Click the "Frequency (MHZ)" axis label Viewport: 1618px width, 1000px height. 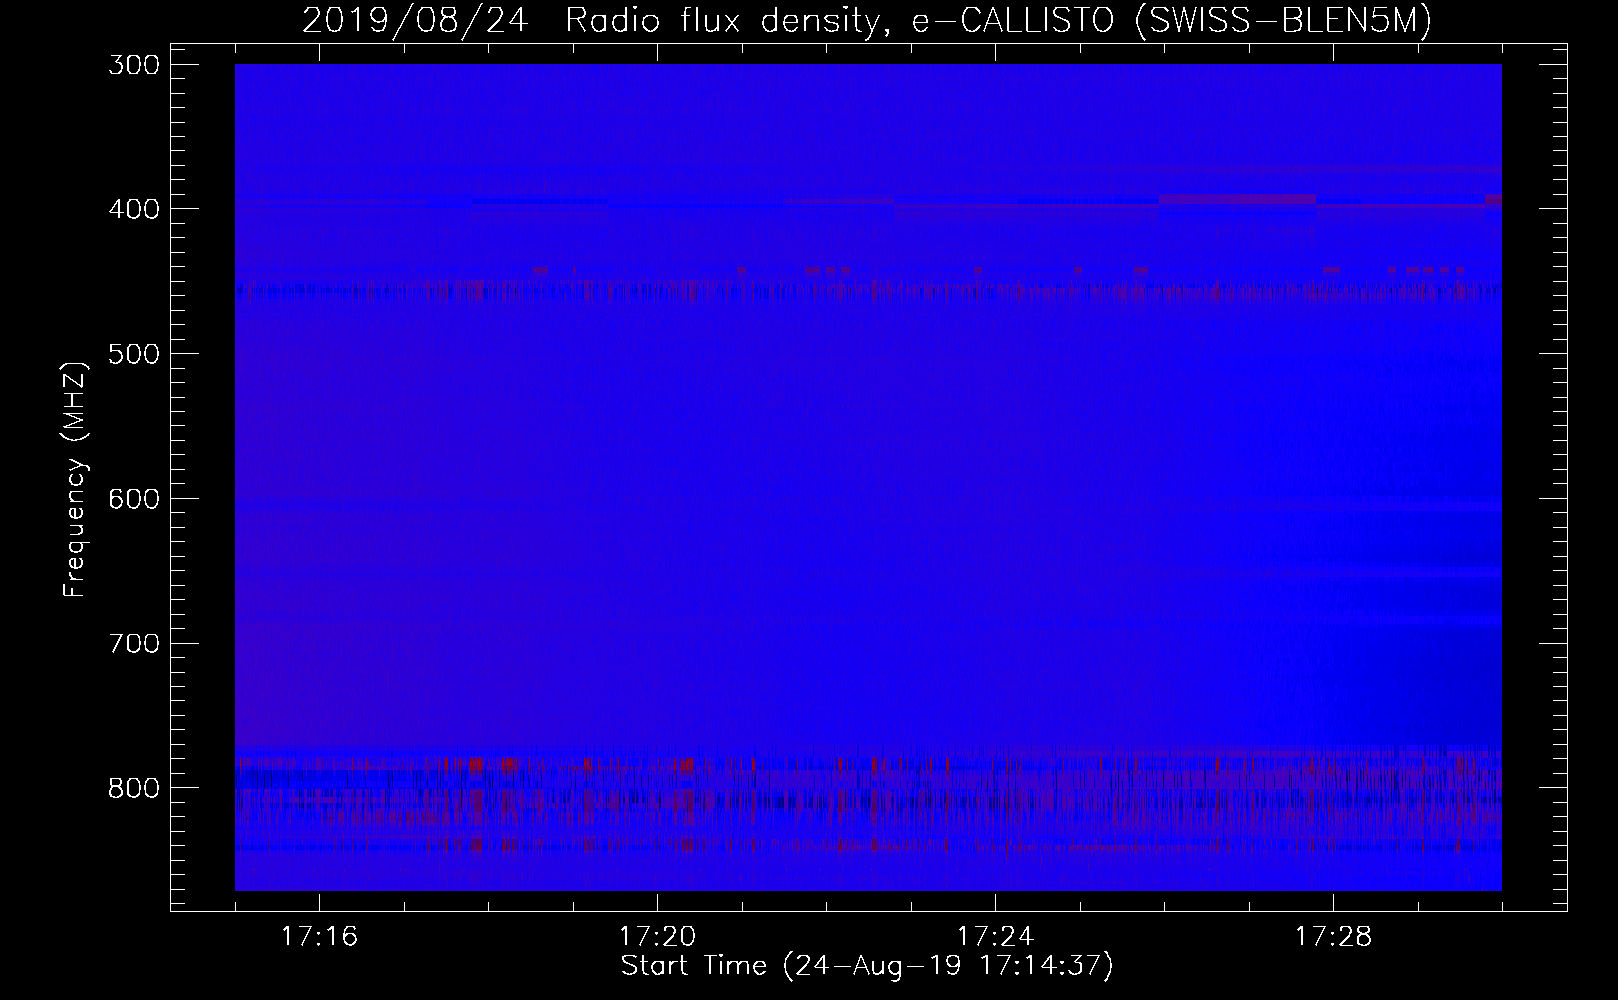pyautogui.click(x=75, y=479)
